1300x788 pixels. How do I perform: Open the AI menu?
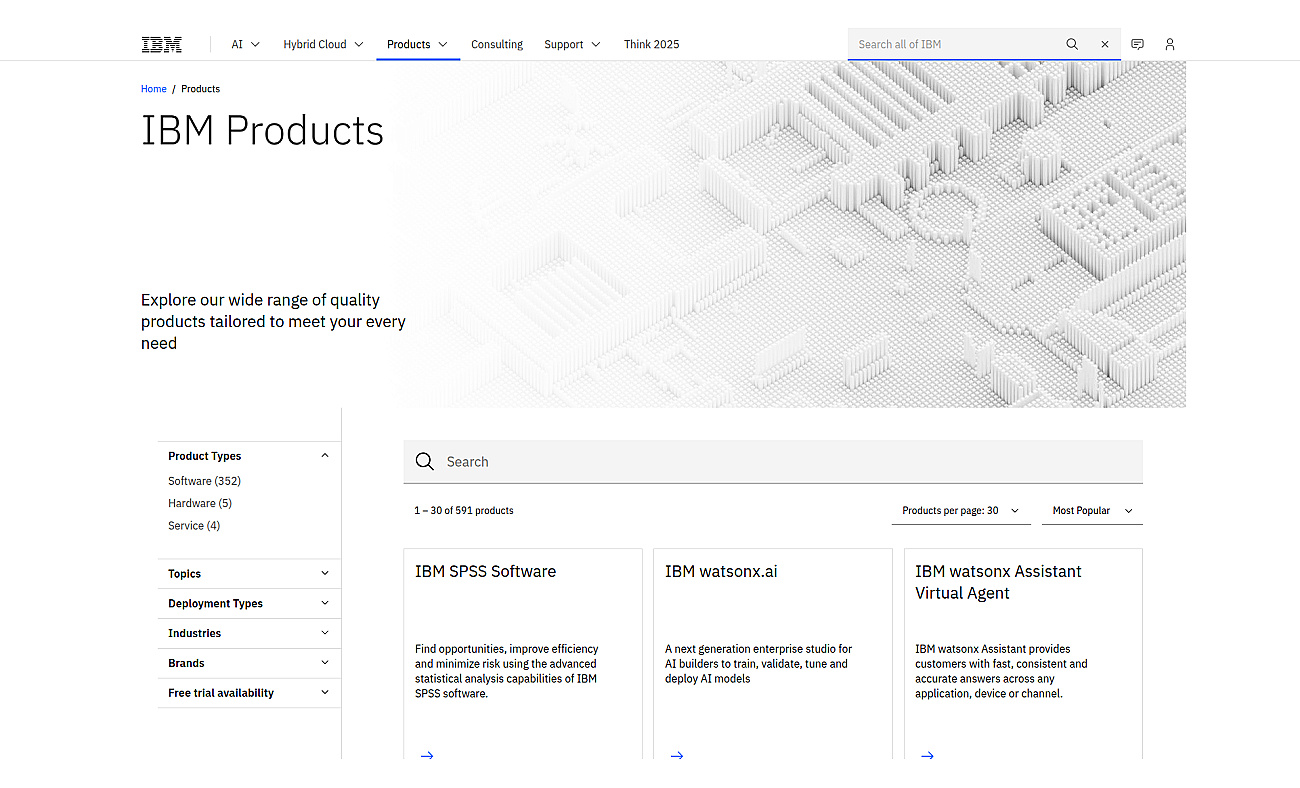tap(246, 44)
